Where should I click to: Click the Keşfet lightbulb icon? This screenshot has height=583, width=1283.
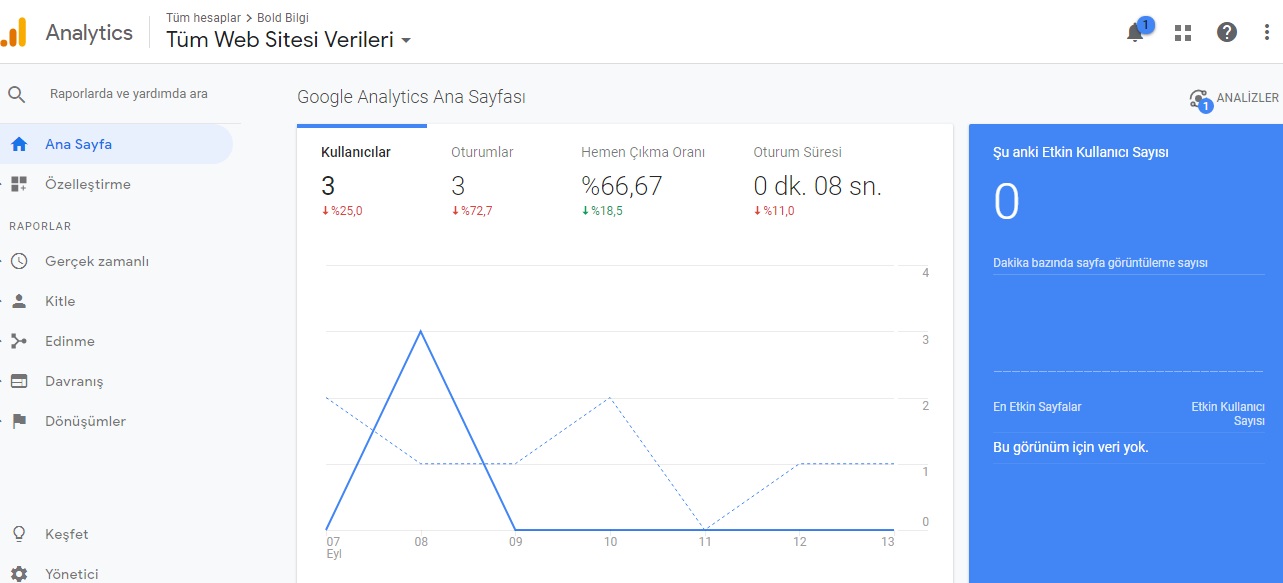click(19, 534)
